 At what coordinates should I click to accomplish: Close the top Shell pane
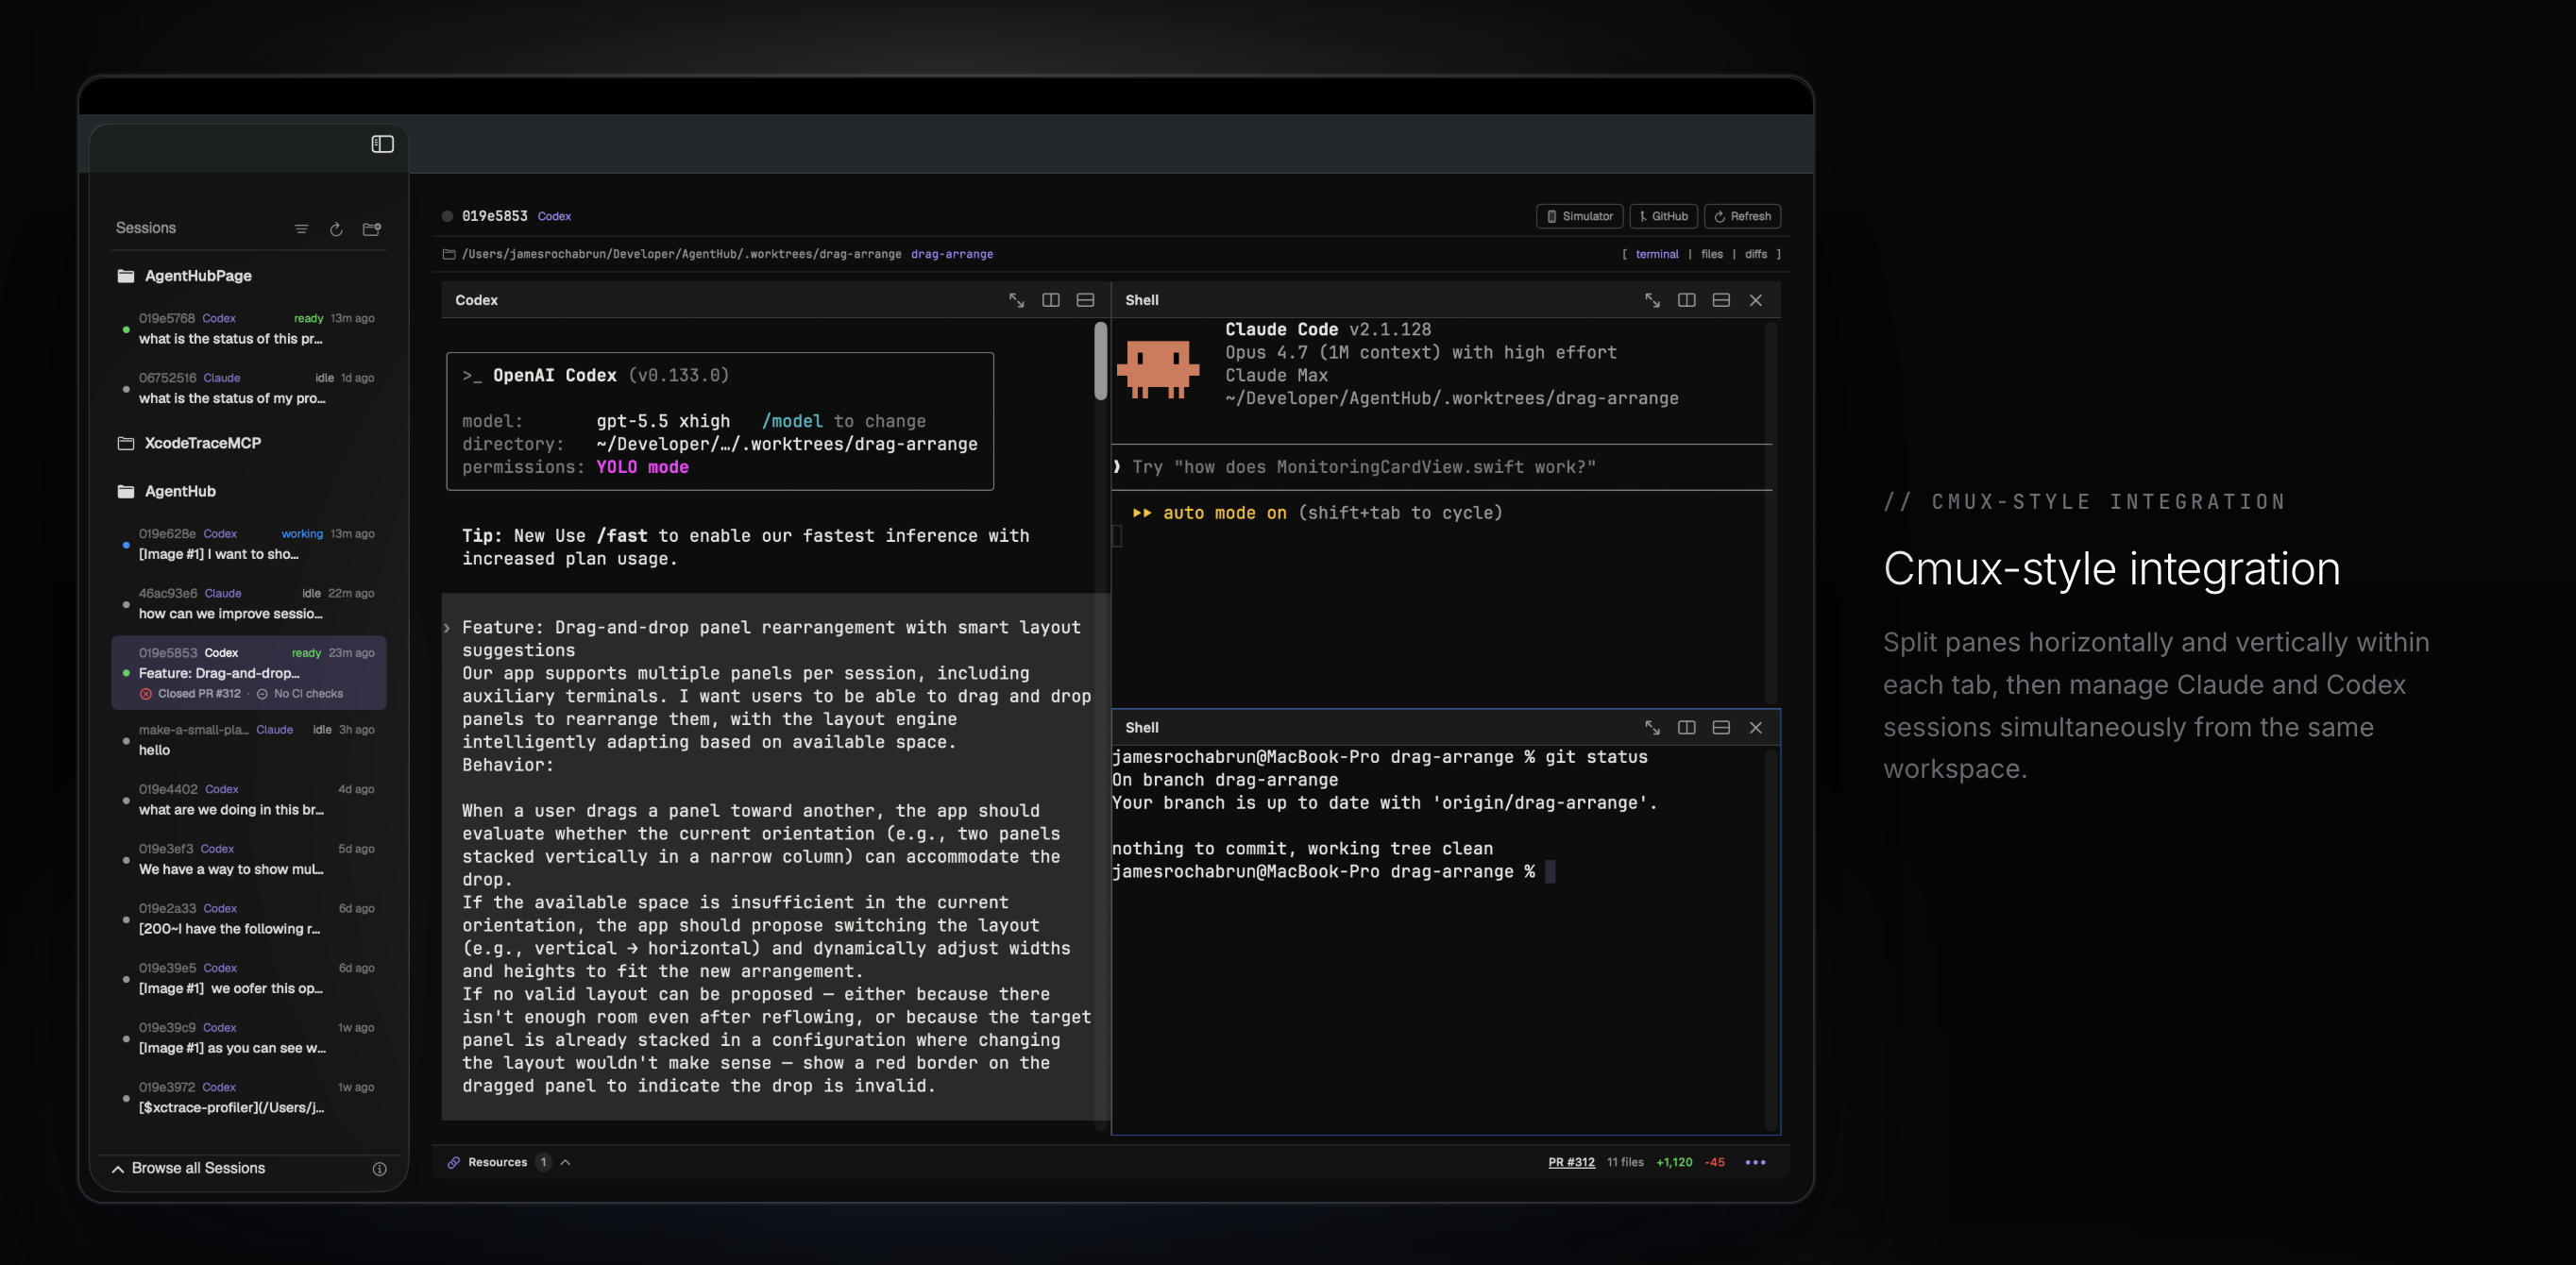tap(1755, 300)
